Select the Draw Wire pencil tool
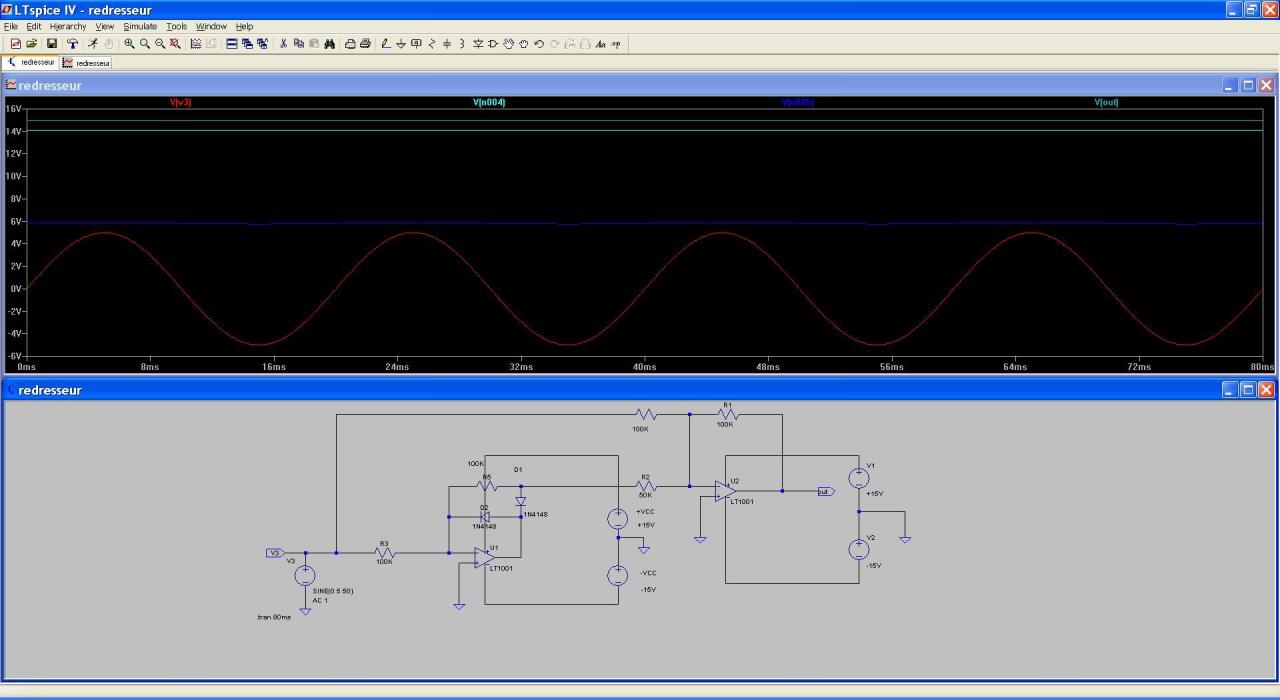This screenshot has width=1280, height=700. click(386, 44)
